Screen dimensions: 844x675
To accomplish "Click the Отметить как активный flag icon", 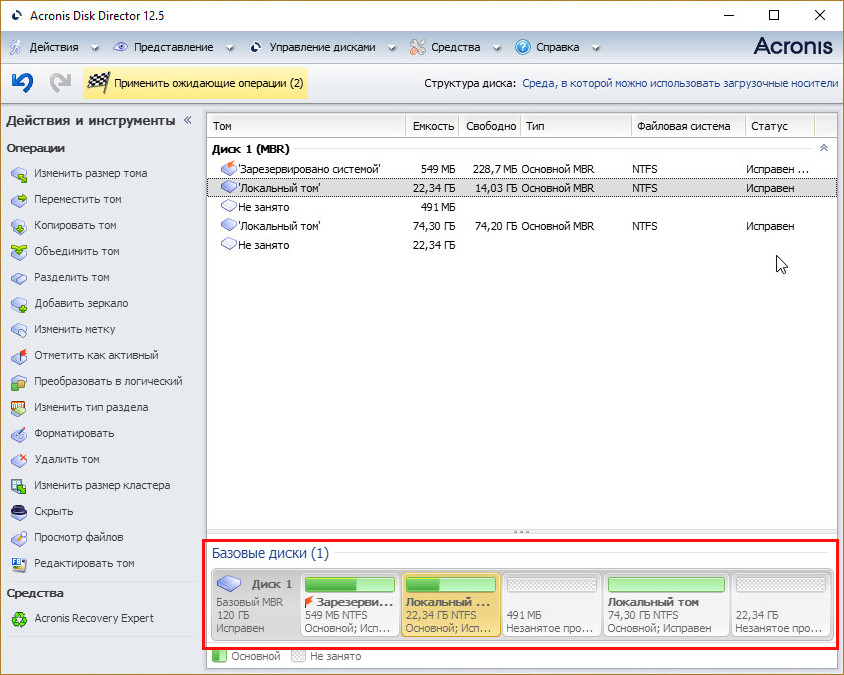I will [19, 356].
